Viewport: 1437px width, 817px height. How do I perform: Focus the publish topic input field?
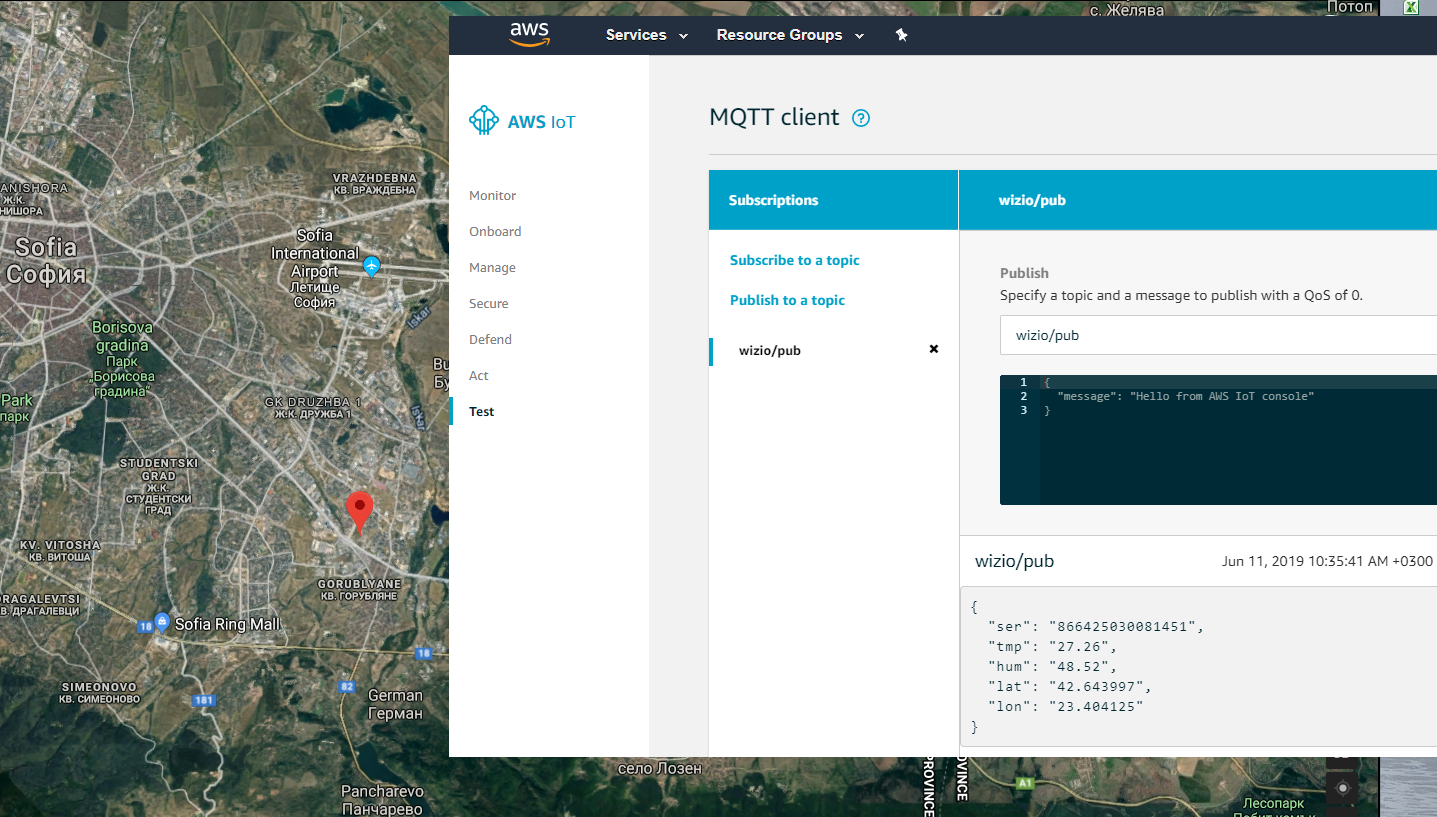(1218, 335)
